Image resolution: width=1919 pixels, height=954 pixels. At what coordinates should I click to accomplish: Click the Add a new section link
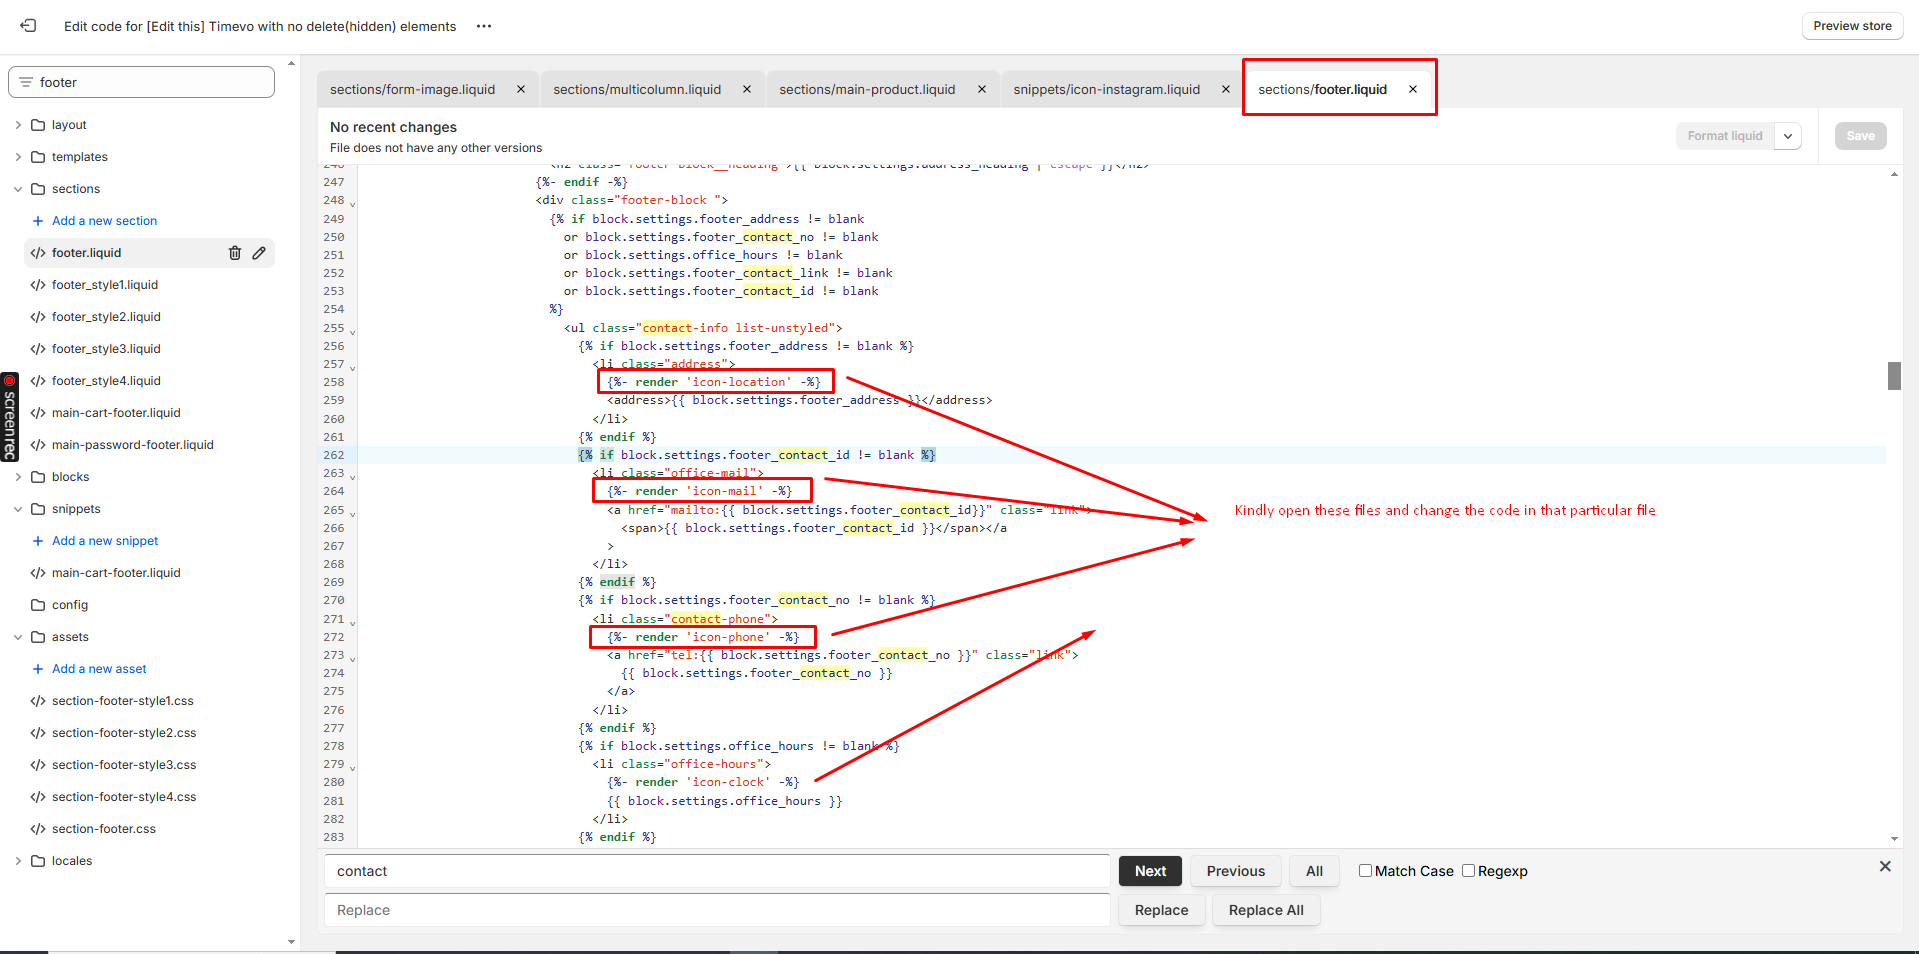click(104, 221)
